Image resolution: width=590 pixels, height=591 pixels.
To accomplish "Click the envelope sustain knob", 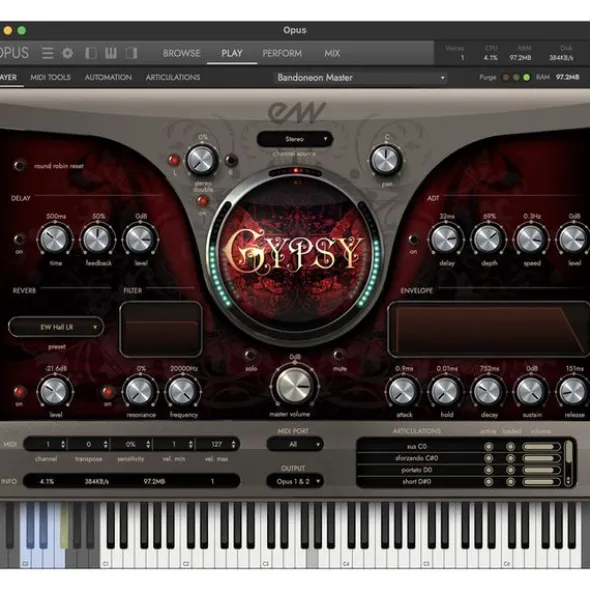I will (532, 391).
